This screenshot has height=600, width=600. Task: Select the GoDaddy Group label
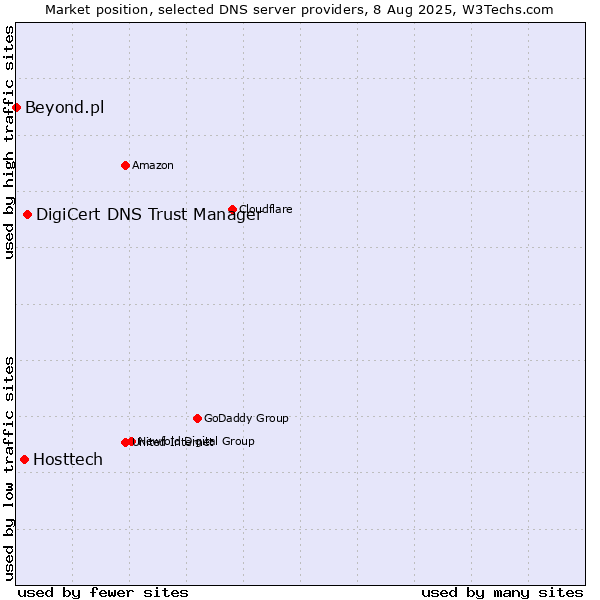(246, 418)
